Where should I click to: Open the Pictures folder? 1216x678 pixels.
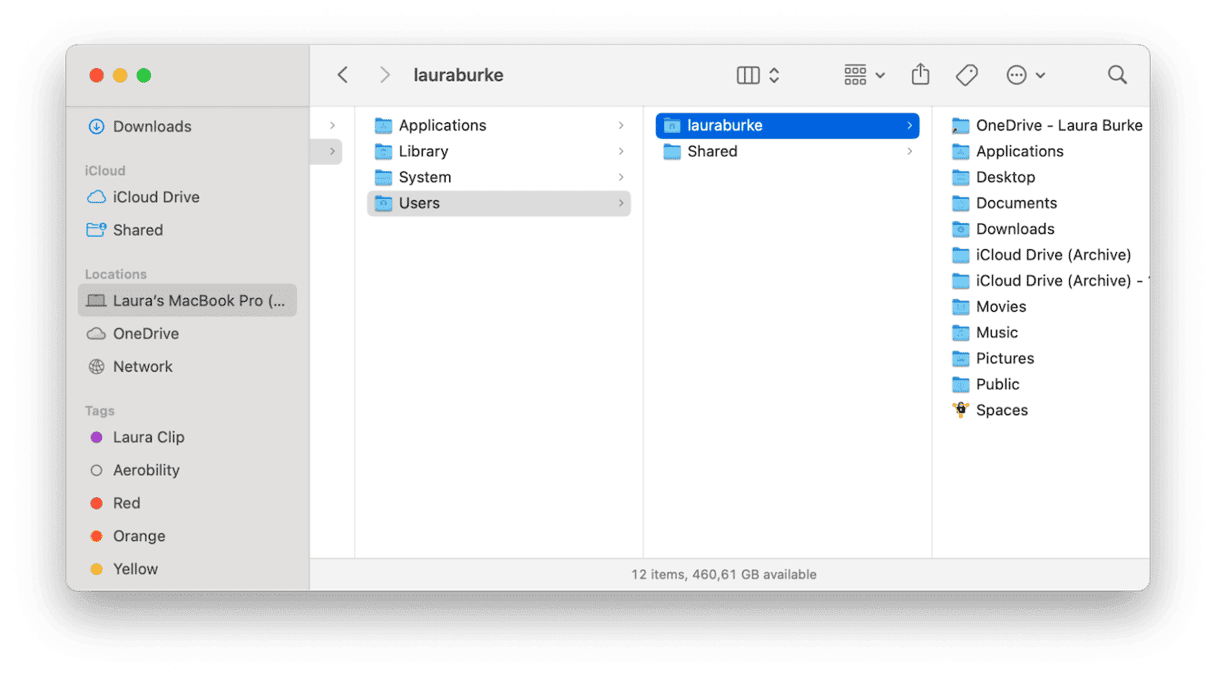pos(1005,358)
